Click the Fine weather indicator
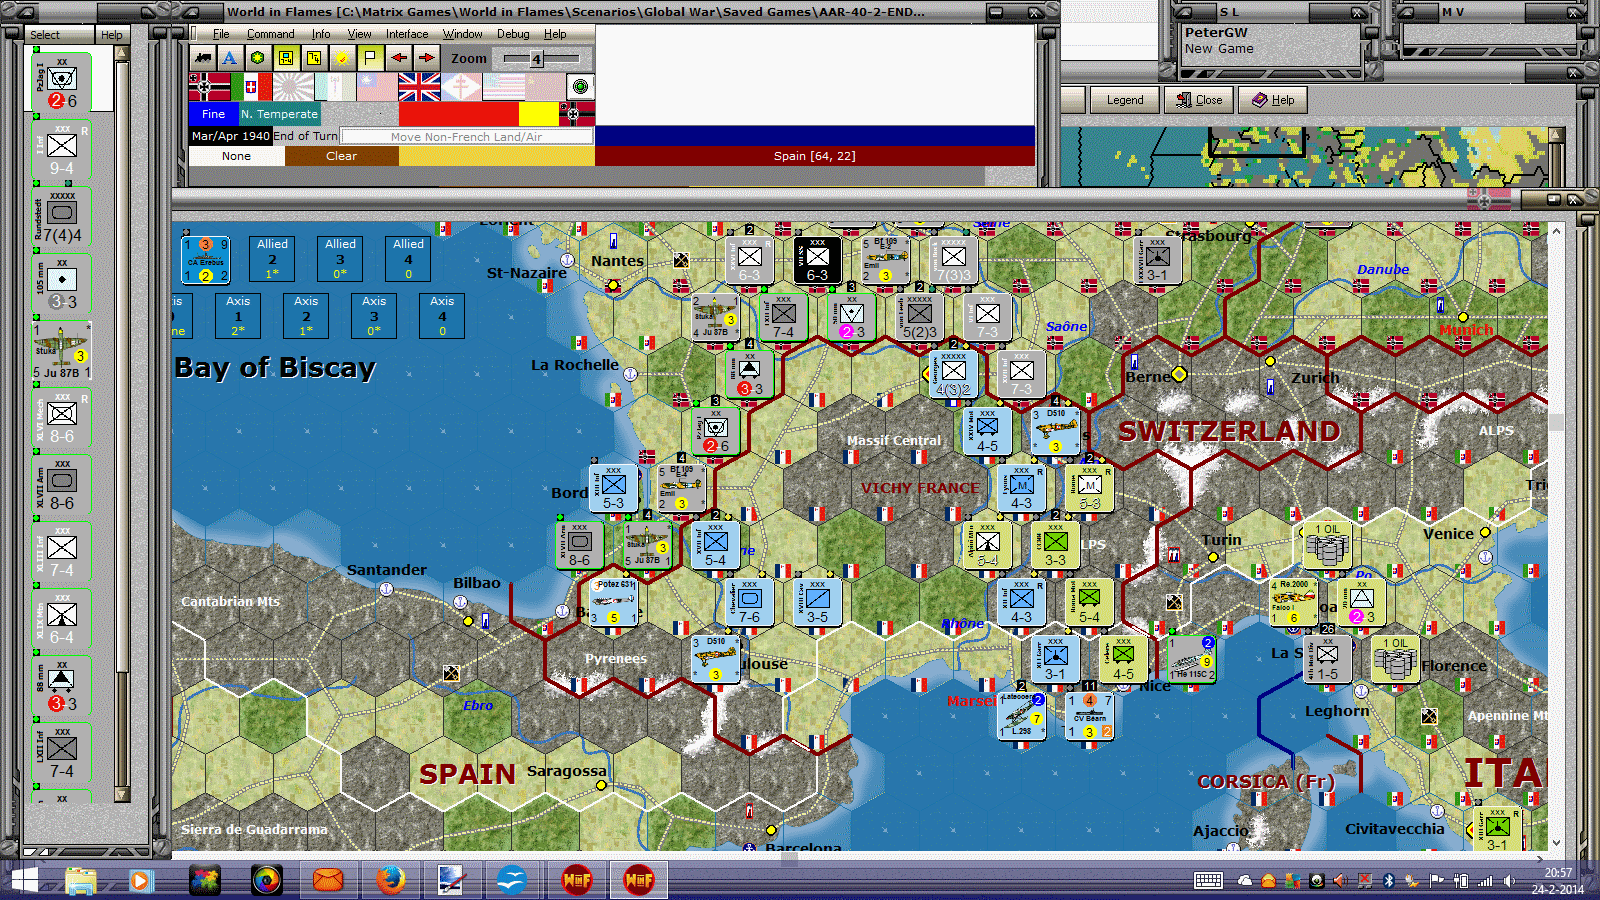The image size is (1600, 900). pyautogui.click(x=213, y=114)
